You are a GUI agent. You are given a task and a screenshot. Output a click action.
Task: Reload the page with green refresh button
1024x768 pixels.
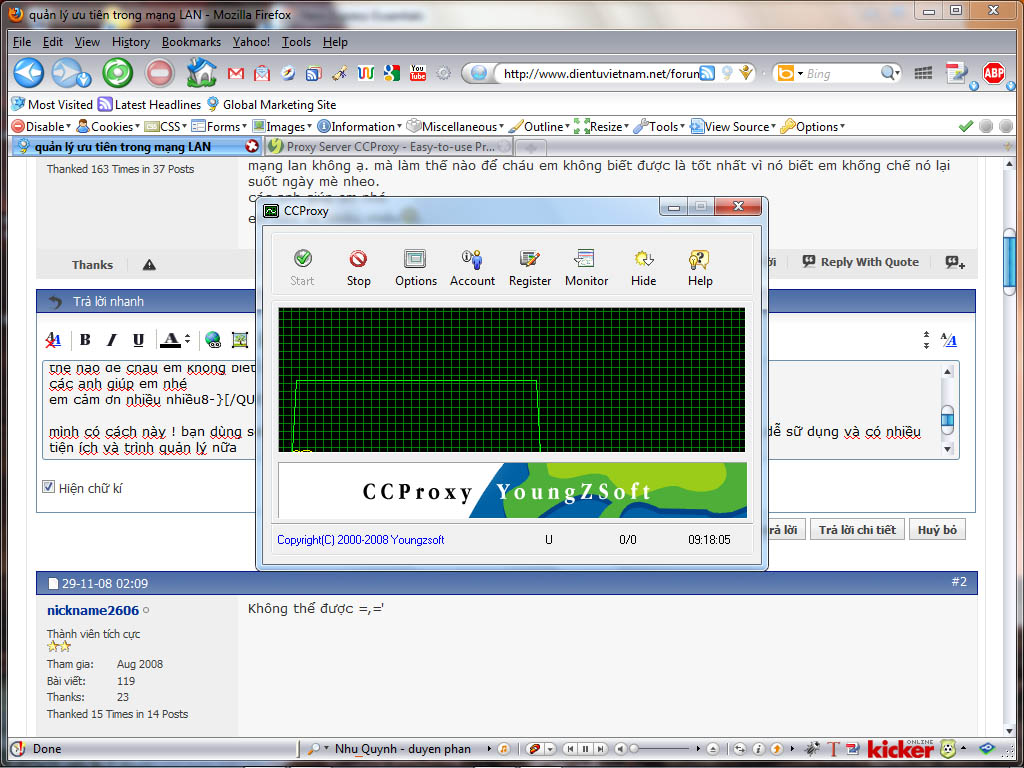pyautogui.click(x=118, y=72)
